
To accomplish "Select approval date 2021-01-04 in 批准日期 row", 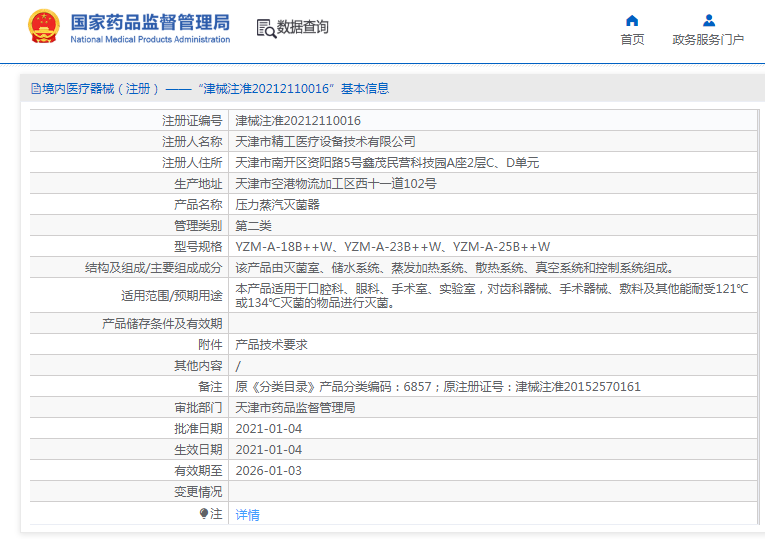I will (x=269, y=429).
